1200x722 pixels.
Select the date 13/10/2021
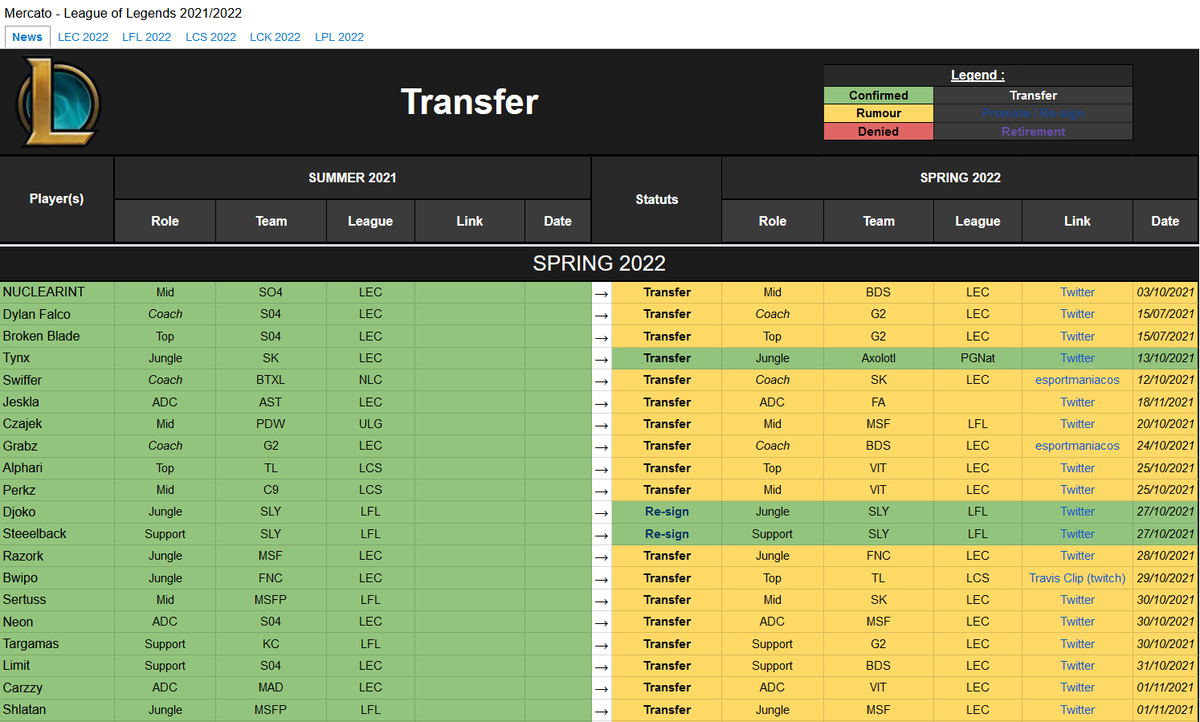point(1165,358)
